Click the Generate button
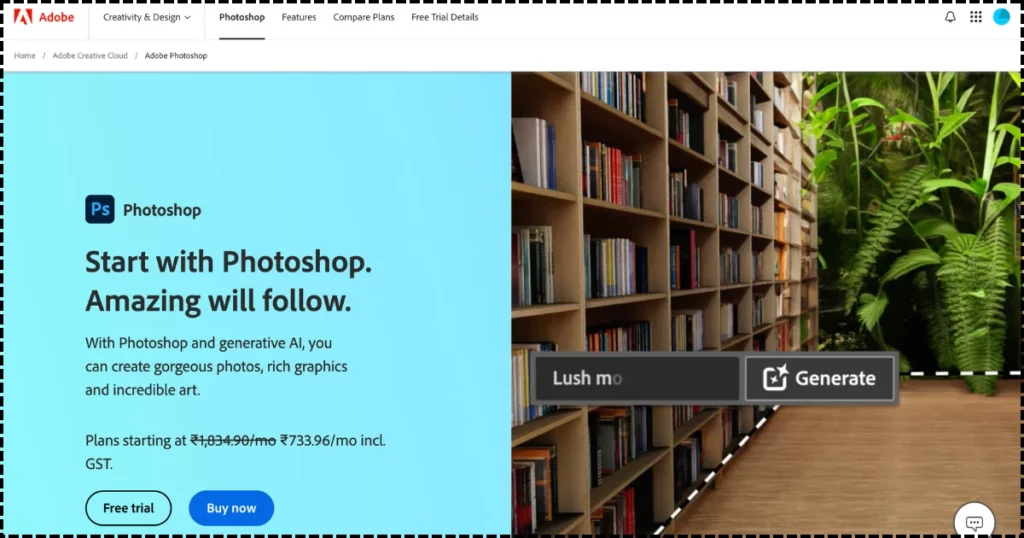 coord(820,378)
